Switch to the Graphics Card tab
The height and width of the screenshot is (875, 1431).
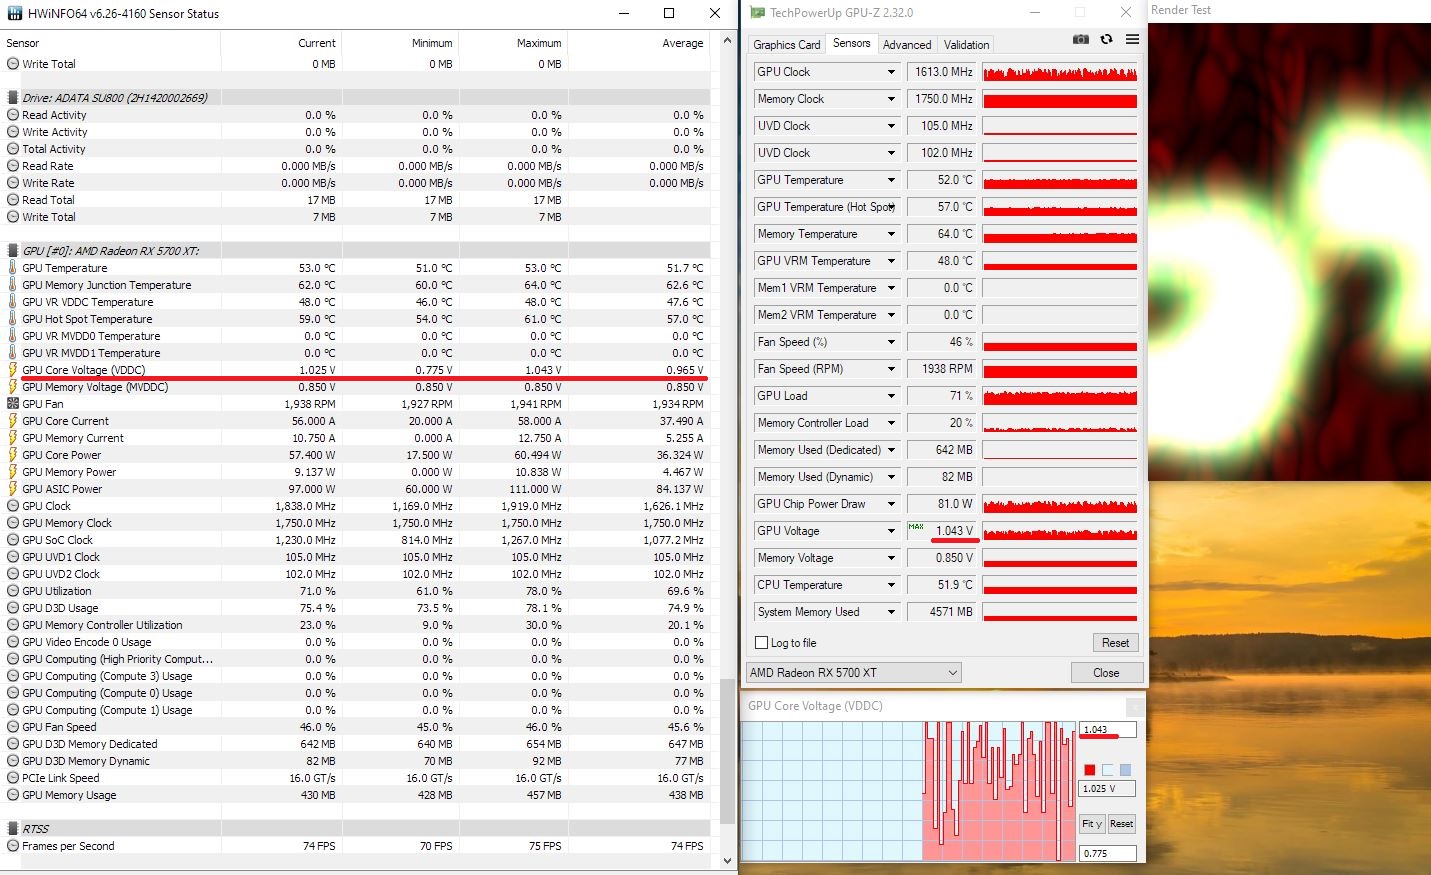[x=787, y=45]
